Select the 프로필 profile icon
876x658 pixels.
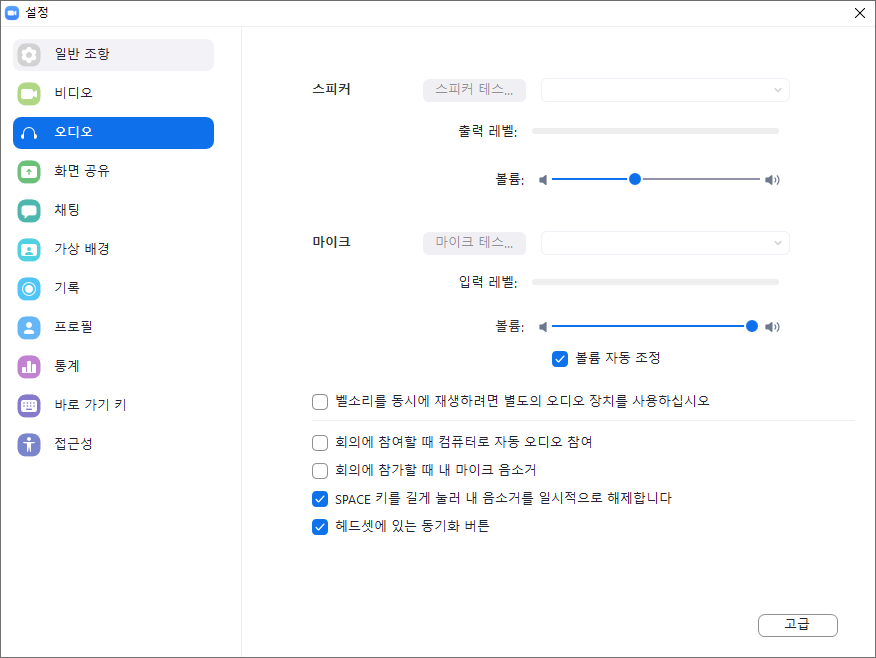pos(29,328)
